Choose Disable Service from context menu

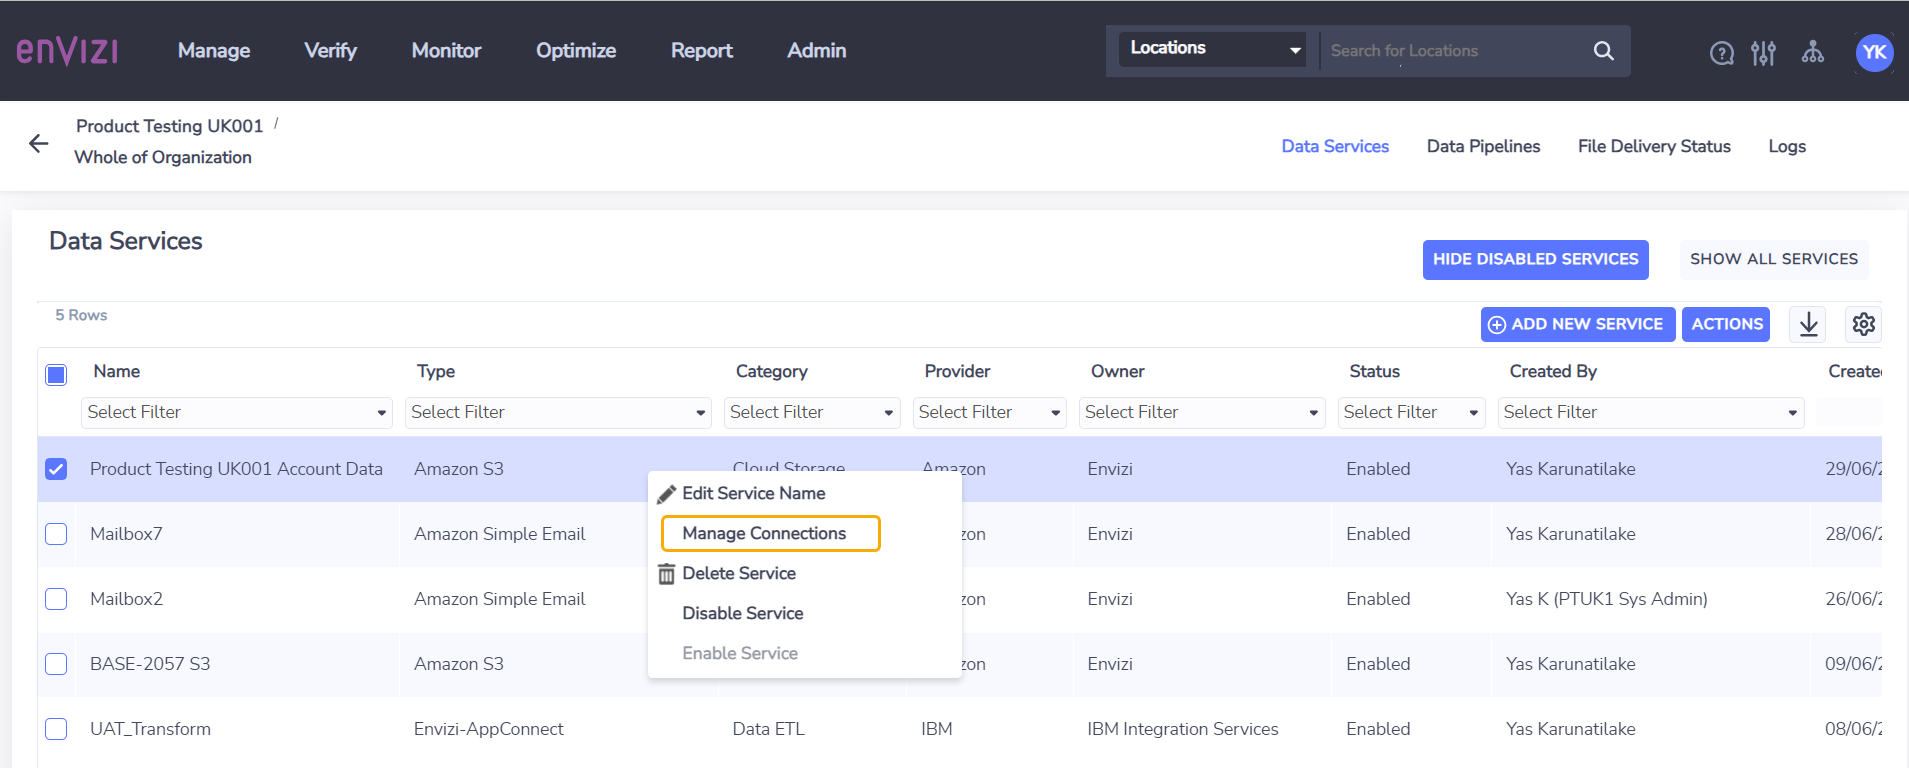click(x=742, y=613)
